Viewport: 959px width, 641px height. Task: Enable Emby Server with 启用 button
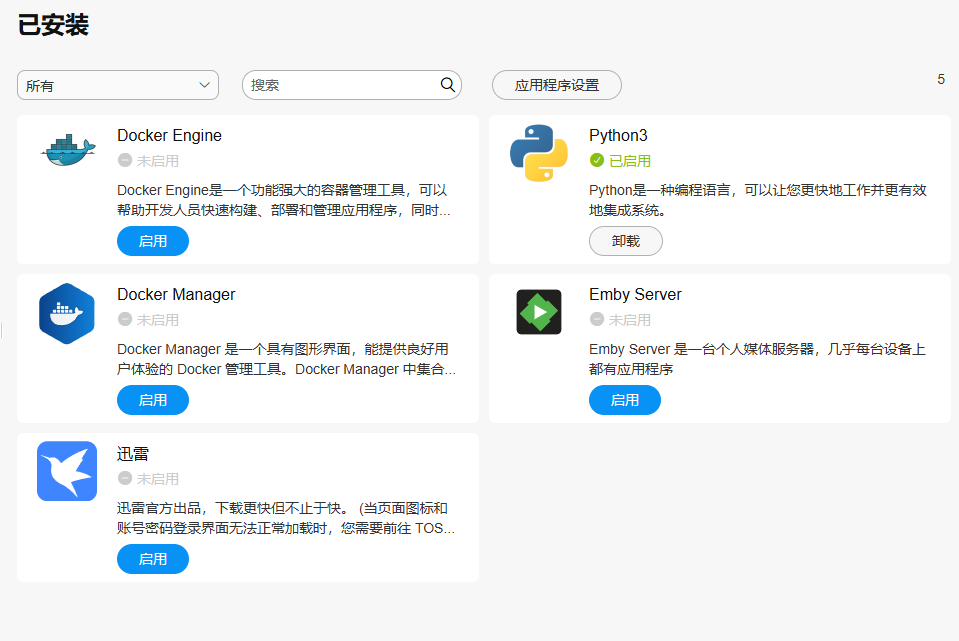(625, 400)
